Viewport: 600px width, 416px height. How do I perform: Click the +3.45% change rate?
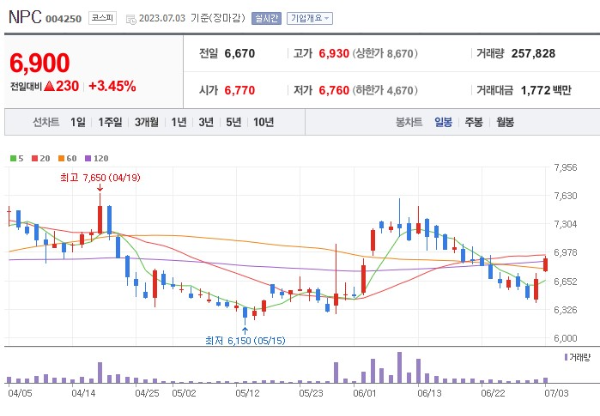tap(112, 86)
